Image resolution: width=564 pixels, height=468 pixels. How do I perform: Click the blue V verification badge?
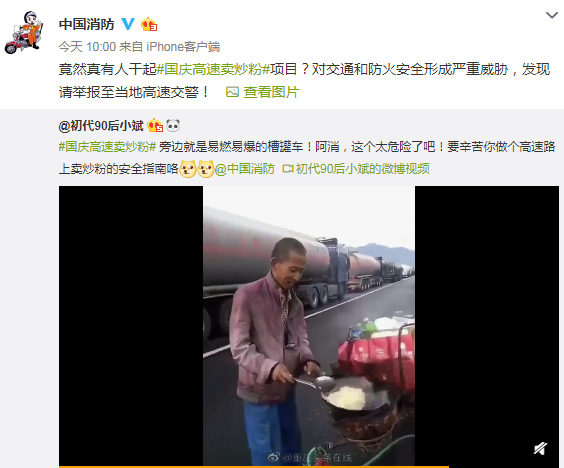tap(128, 24)
